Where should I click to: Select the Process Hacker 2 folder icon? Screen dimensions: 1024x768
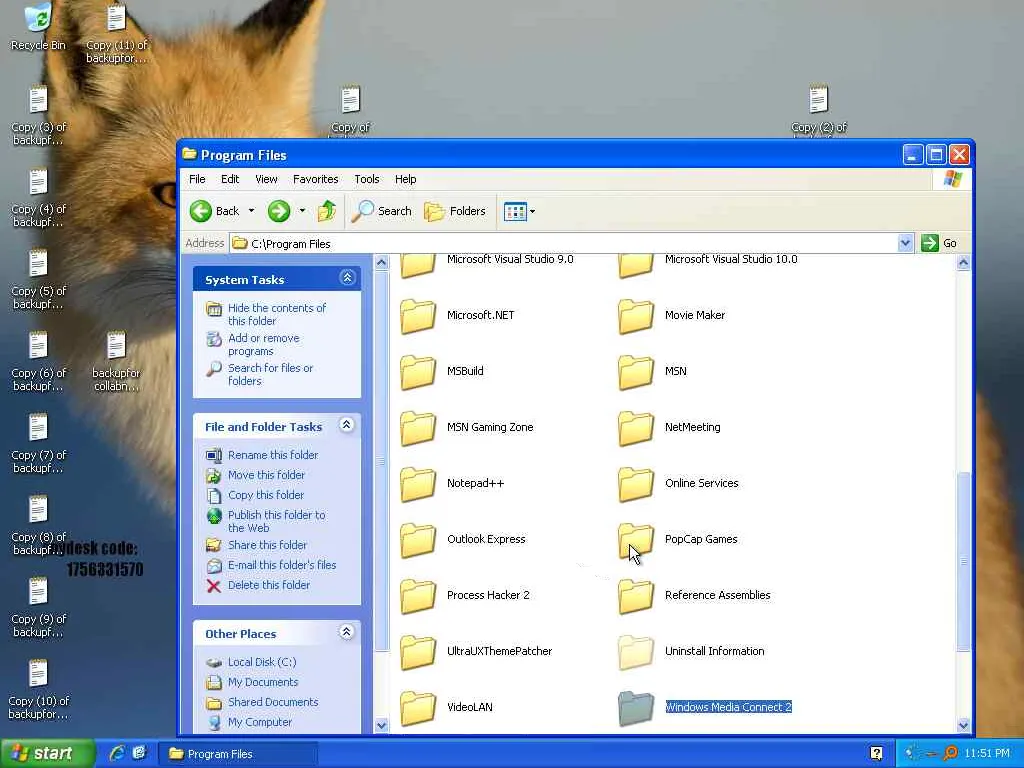[418, 597]
